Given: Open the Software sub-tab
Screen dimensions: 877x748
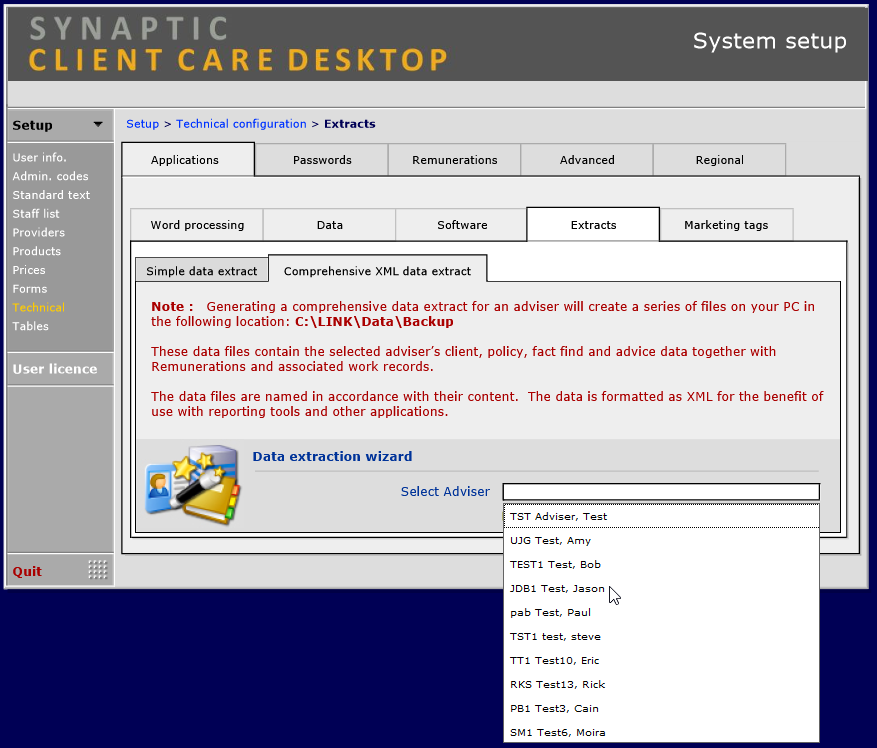Looking at the screenshot, I should click(x=462, y=225).
